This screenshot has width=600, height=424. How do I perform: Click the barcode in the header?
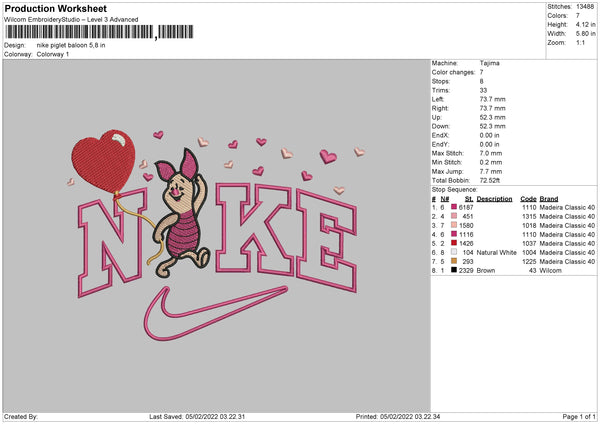[99, 32]
